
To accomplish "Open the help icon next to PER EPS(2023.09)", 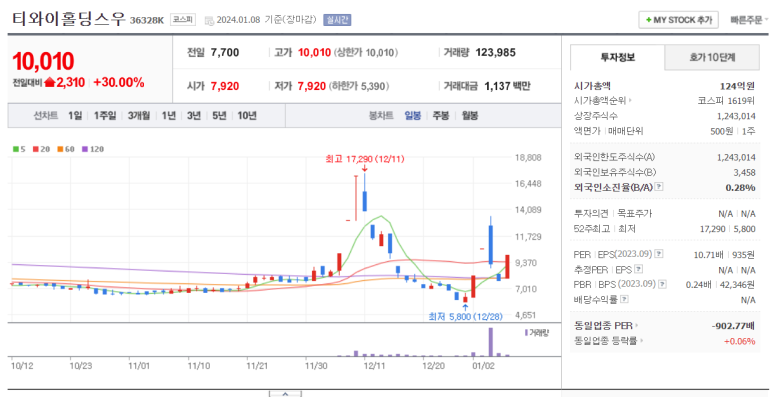I will (x=659, y=253).
